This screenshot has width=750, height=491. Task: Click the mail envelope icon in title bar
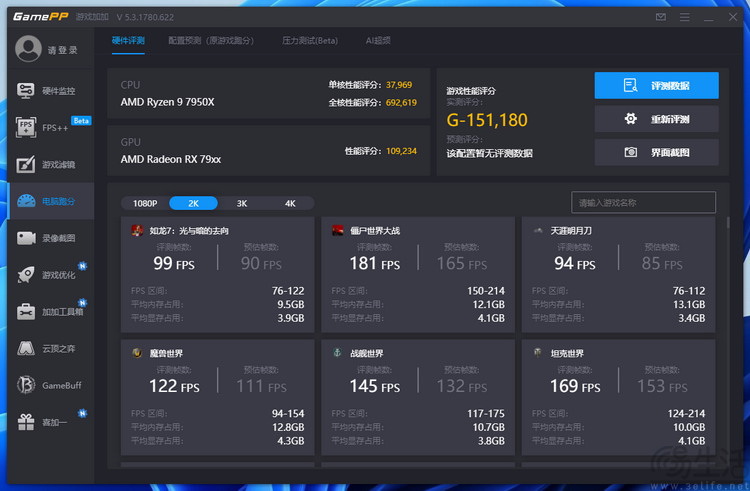tap(661, 17)
